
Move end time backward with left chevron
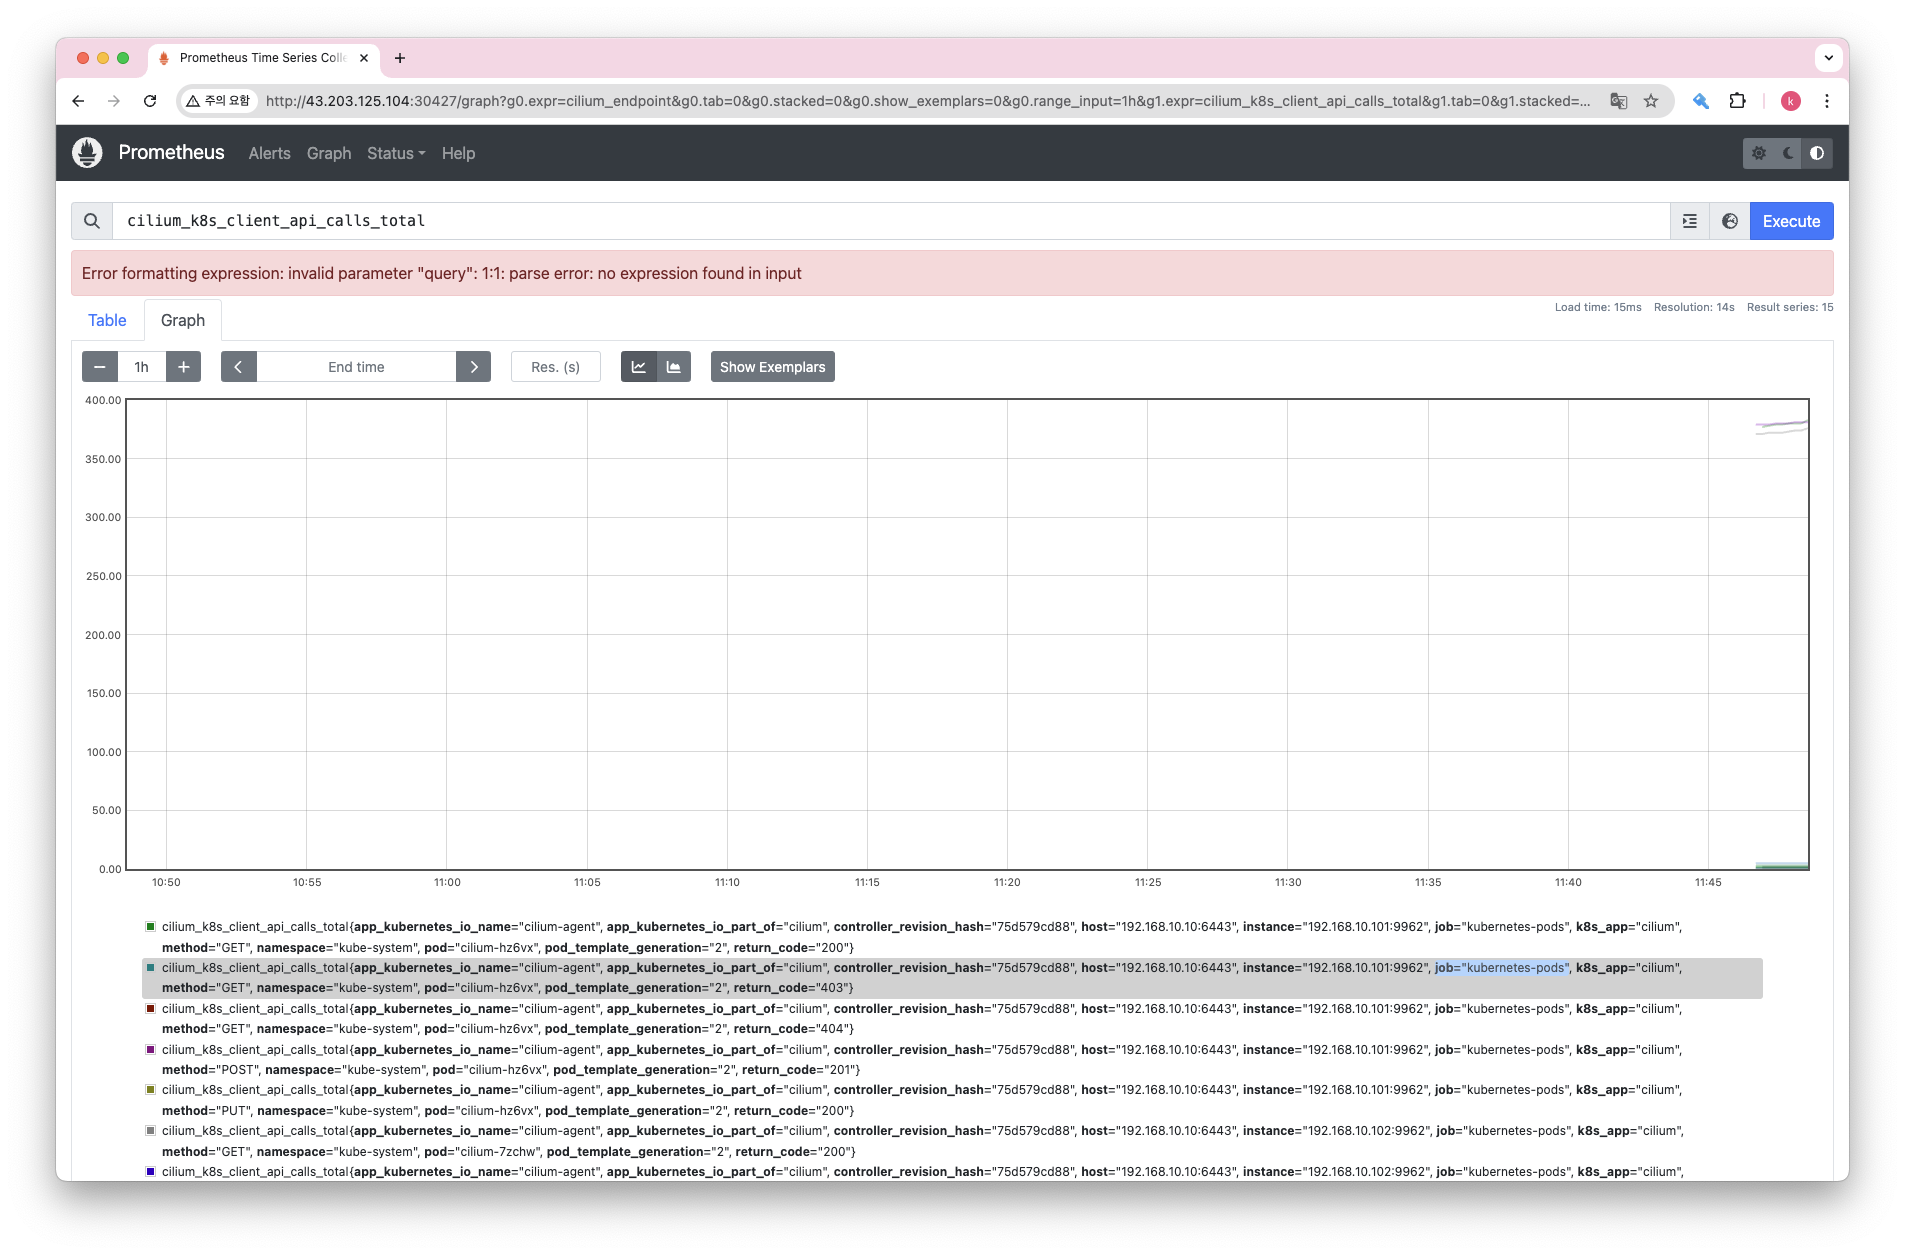tap(238, 367)
